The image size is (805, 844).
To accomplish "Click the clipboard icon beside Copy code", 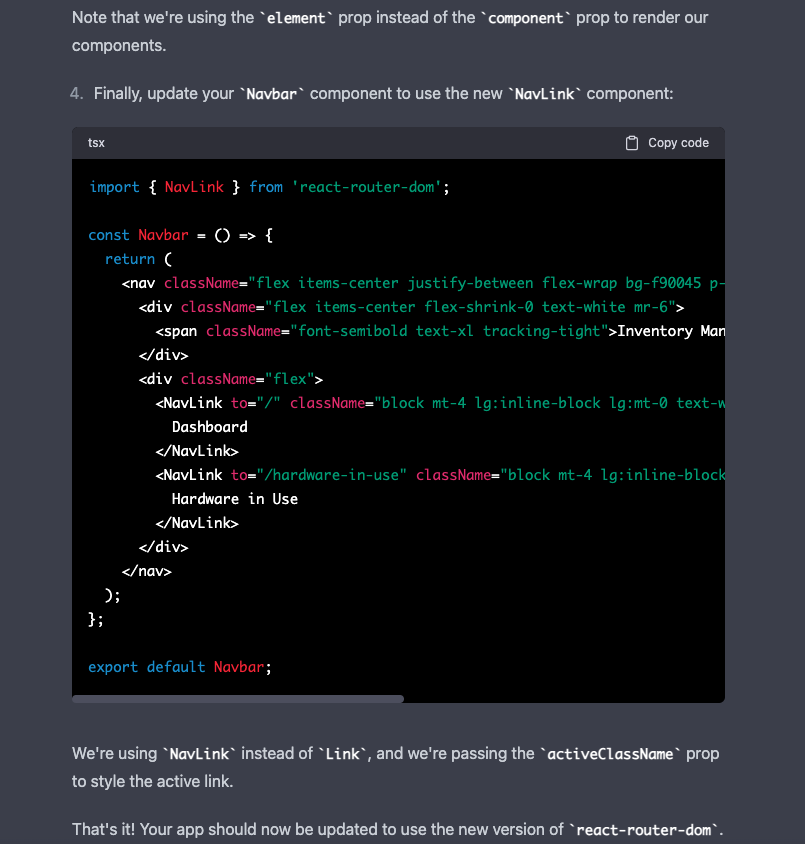I will click(x=632, y=143).
